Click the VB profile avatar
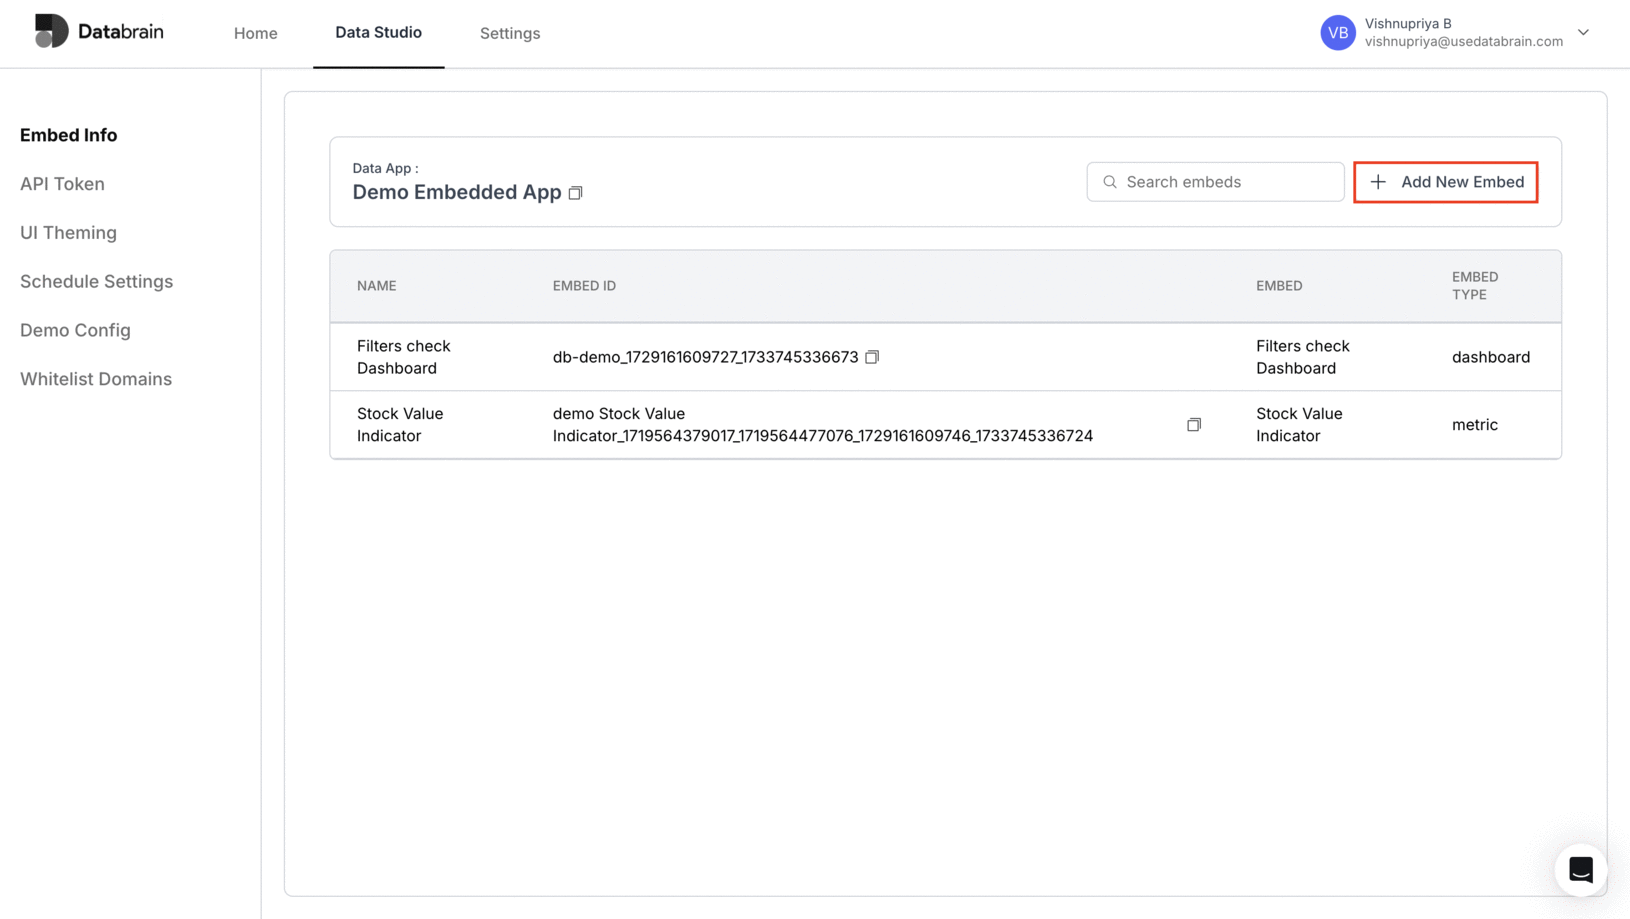This screenshot has width=1630, height=919. (x=1337, y=32)
